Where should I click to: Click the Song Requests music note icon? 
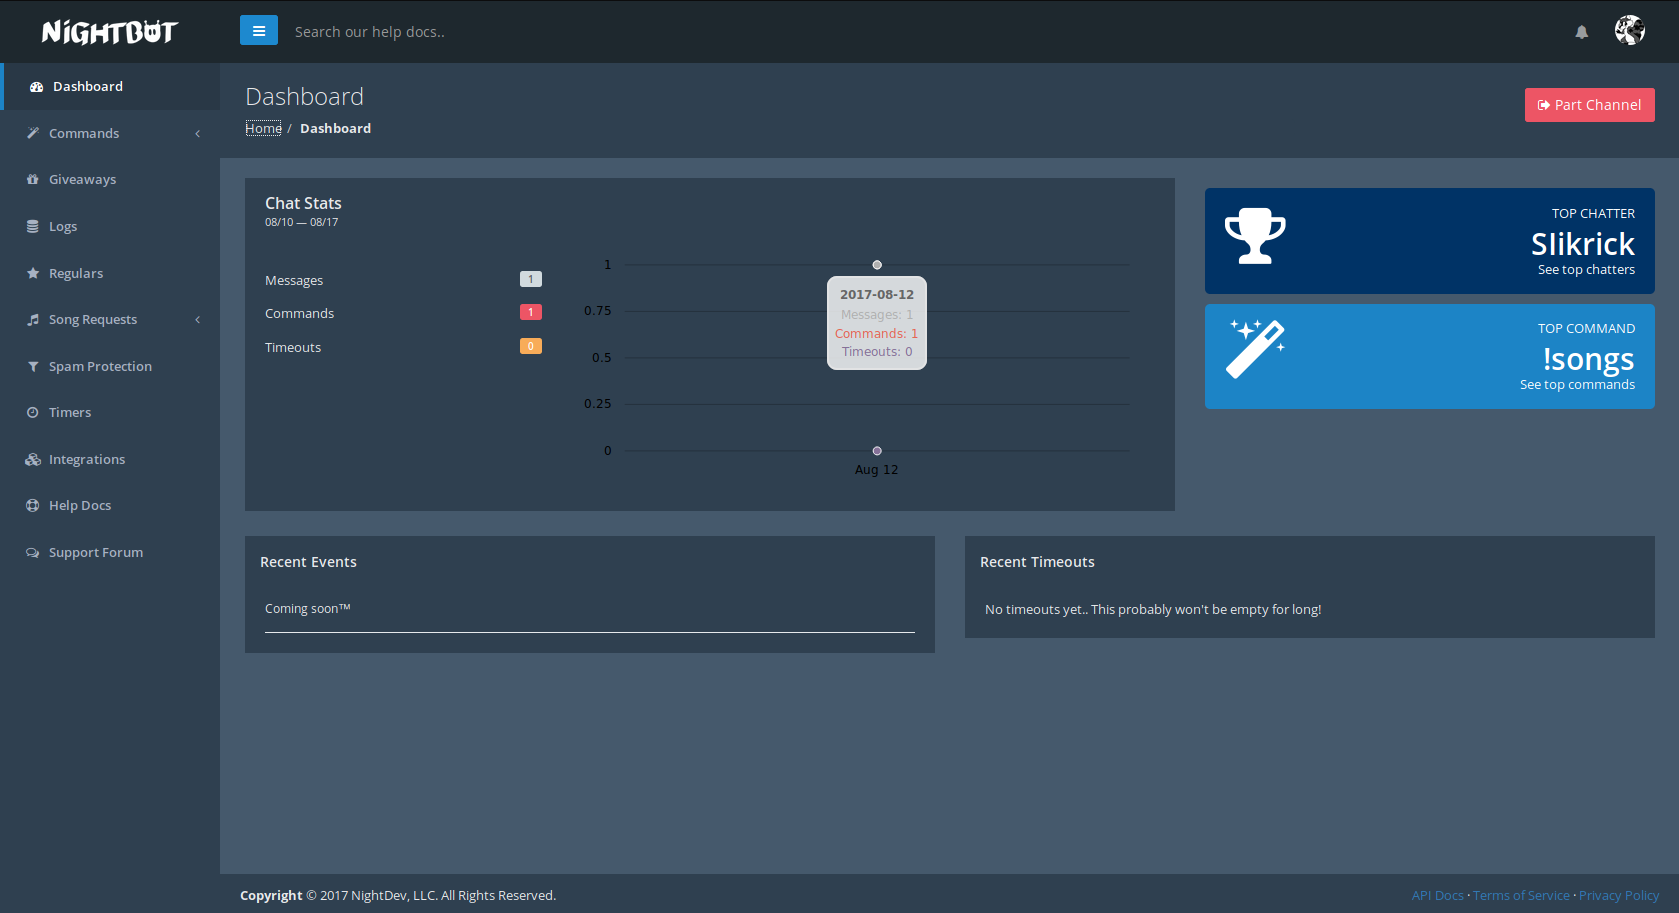pos(33,320)
